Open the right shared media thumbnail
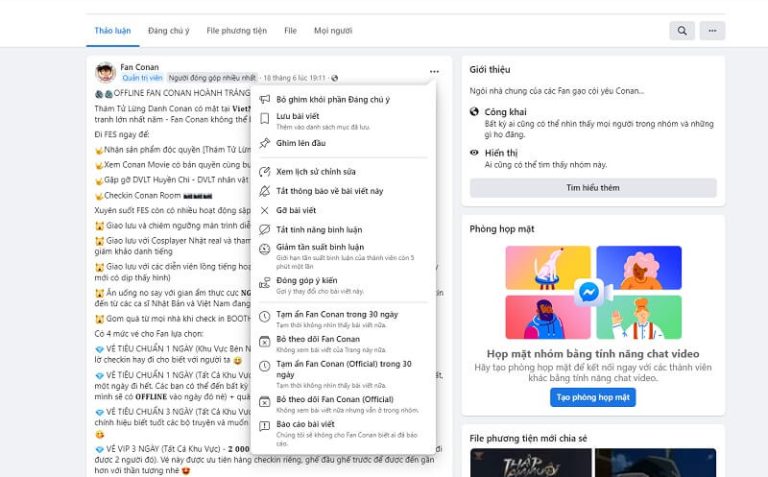Screen dimensions: 768x477 (655, 462)
